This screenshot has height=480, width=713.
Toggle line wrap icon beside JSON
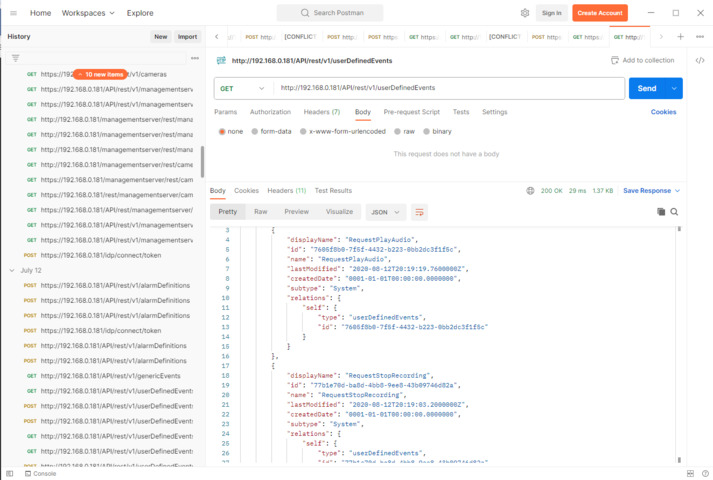coord(419,212)
